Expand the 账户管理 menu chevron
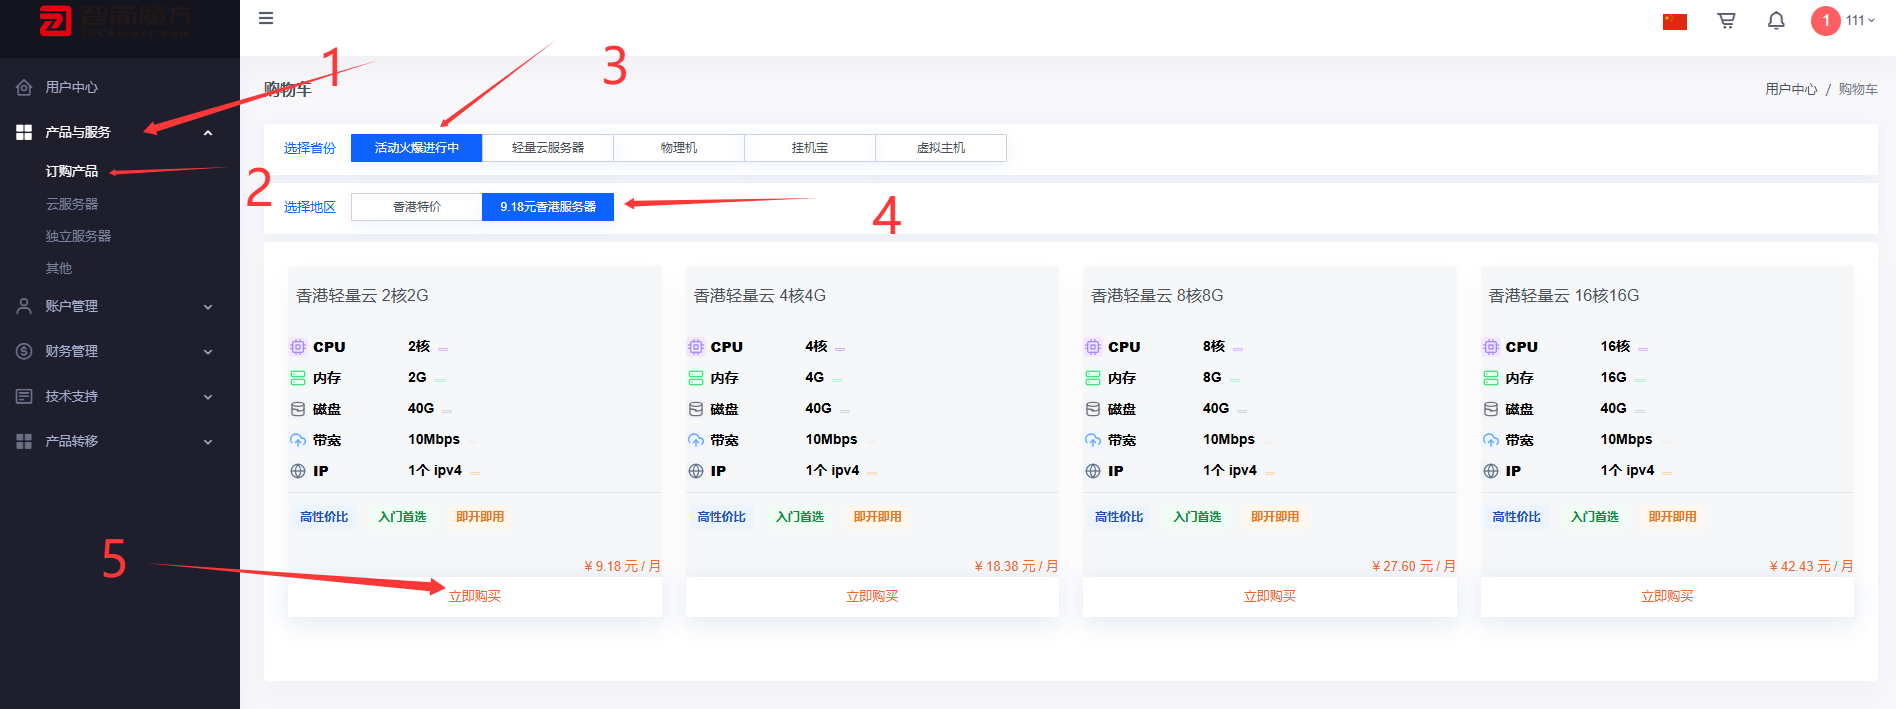The width and height of the screenshot is (1896, 709). tap(208, 307)
